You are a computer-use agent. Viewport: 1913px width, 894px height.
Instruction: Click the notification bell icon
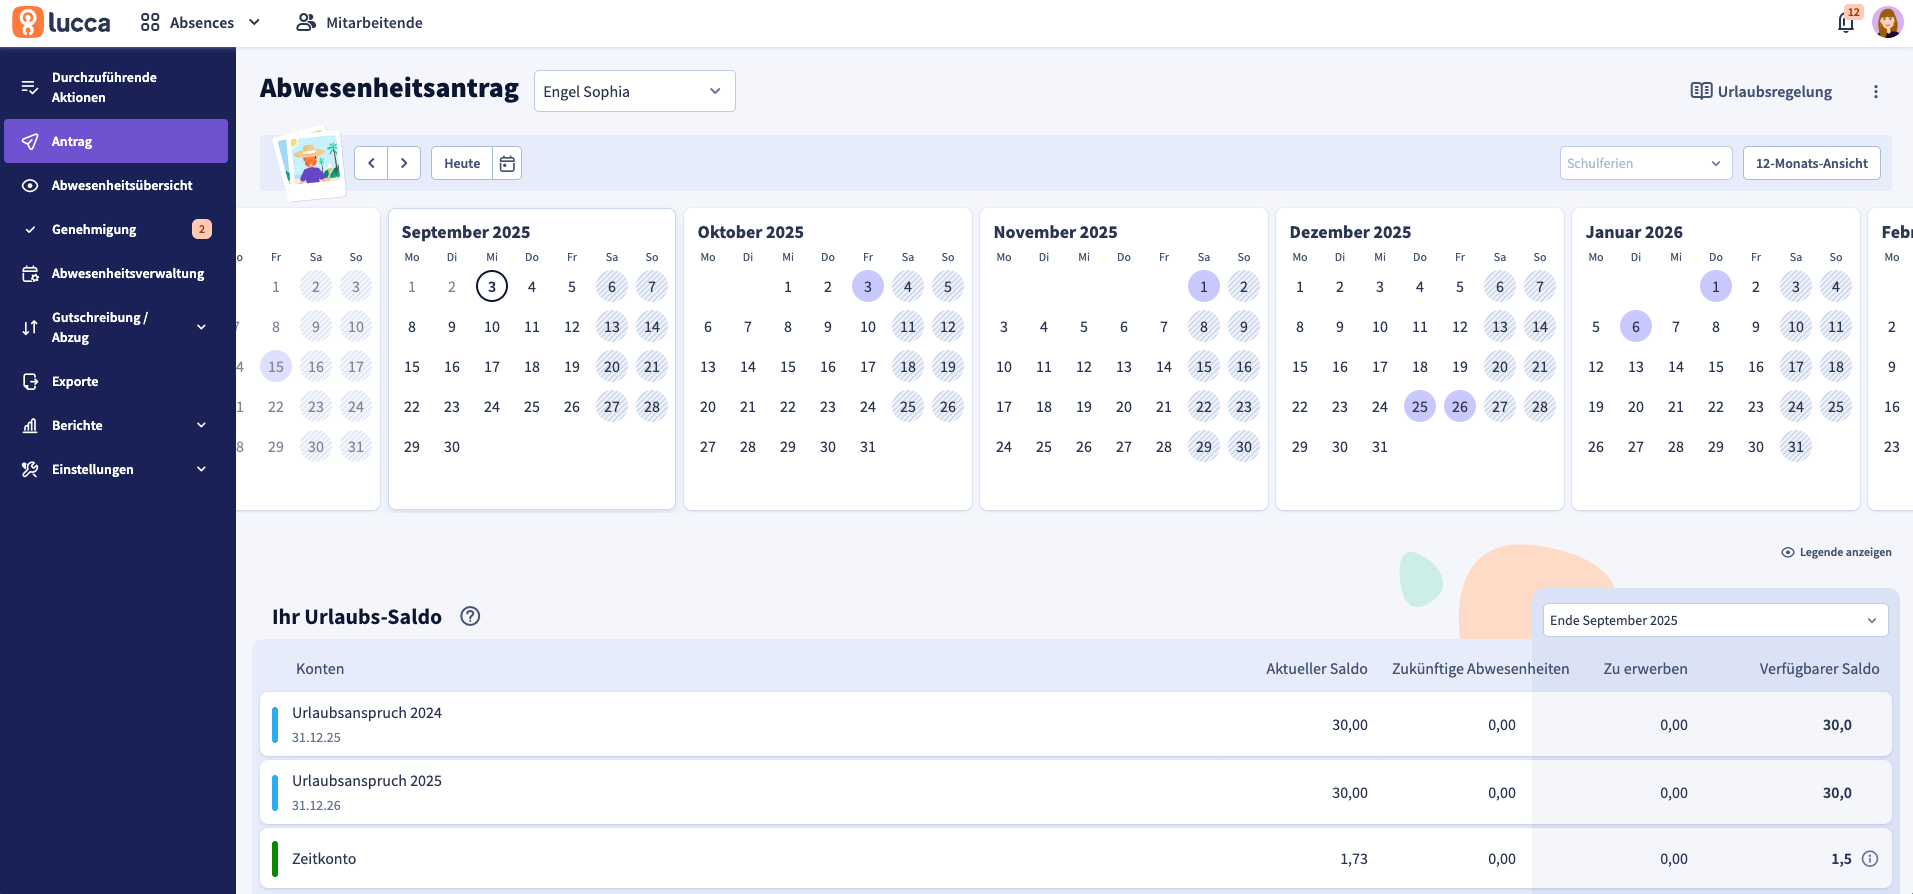[x=1846, y=22]
